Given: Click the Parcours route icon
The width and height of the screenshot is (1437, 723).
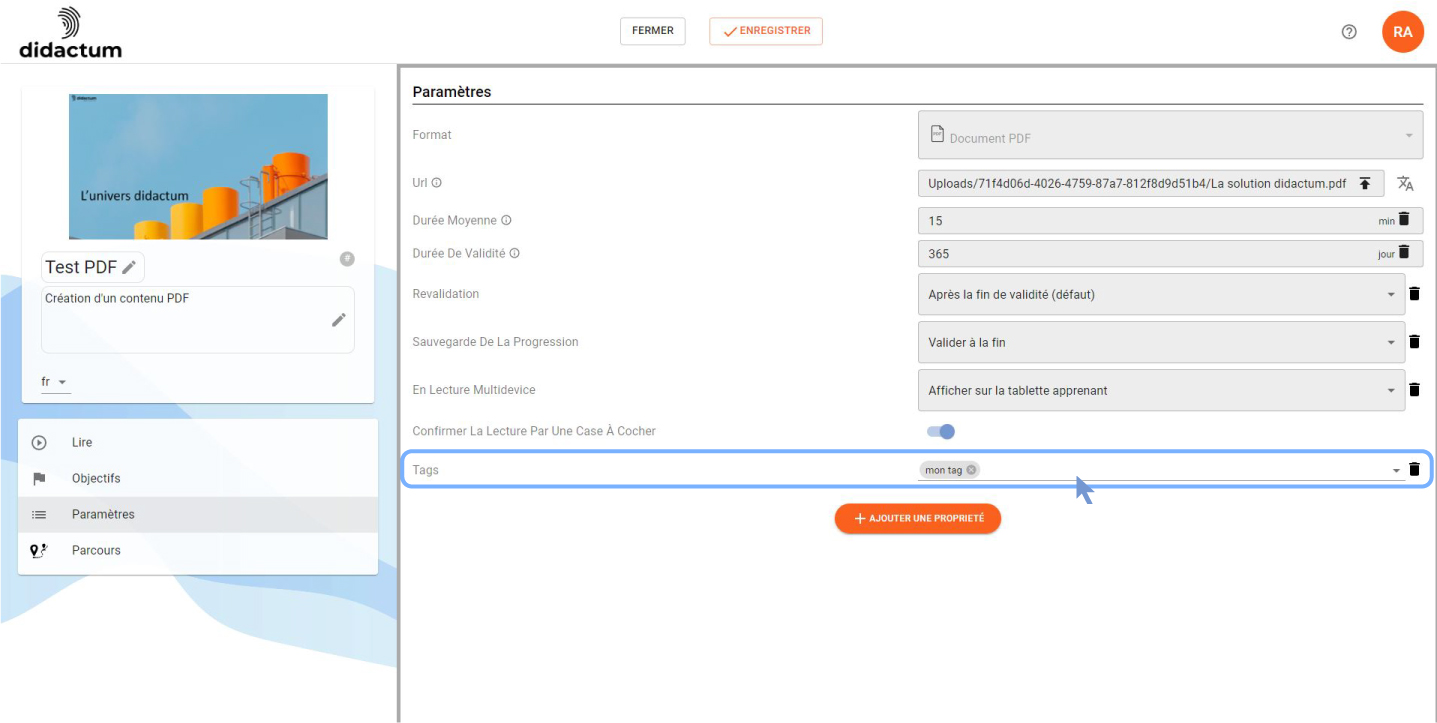Looking at the screenshot, I should pyautogui.click(x=39, y=551).
